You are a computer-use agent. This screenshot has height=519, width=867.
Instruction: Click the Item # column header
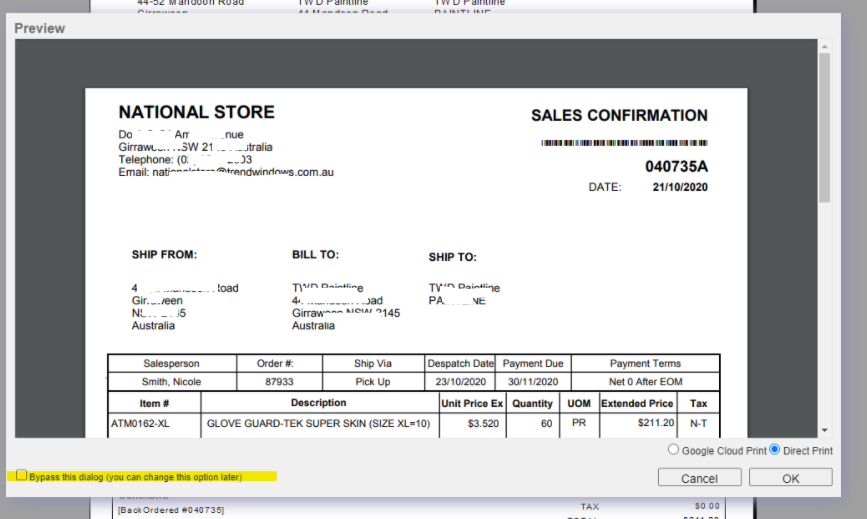[154, 403]
